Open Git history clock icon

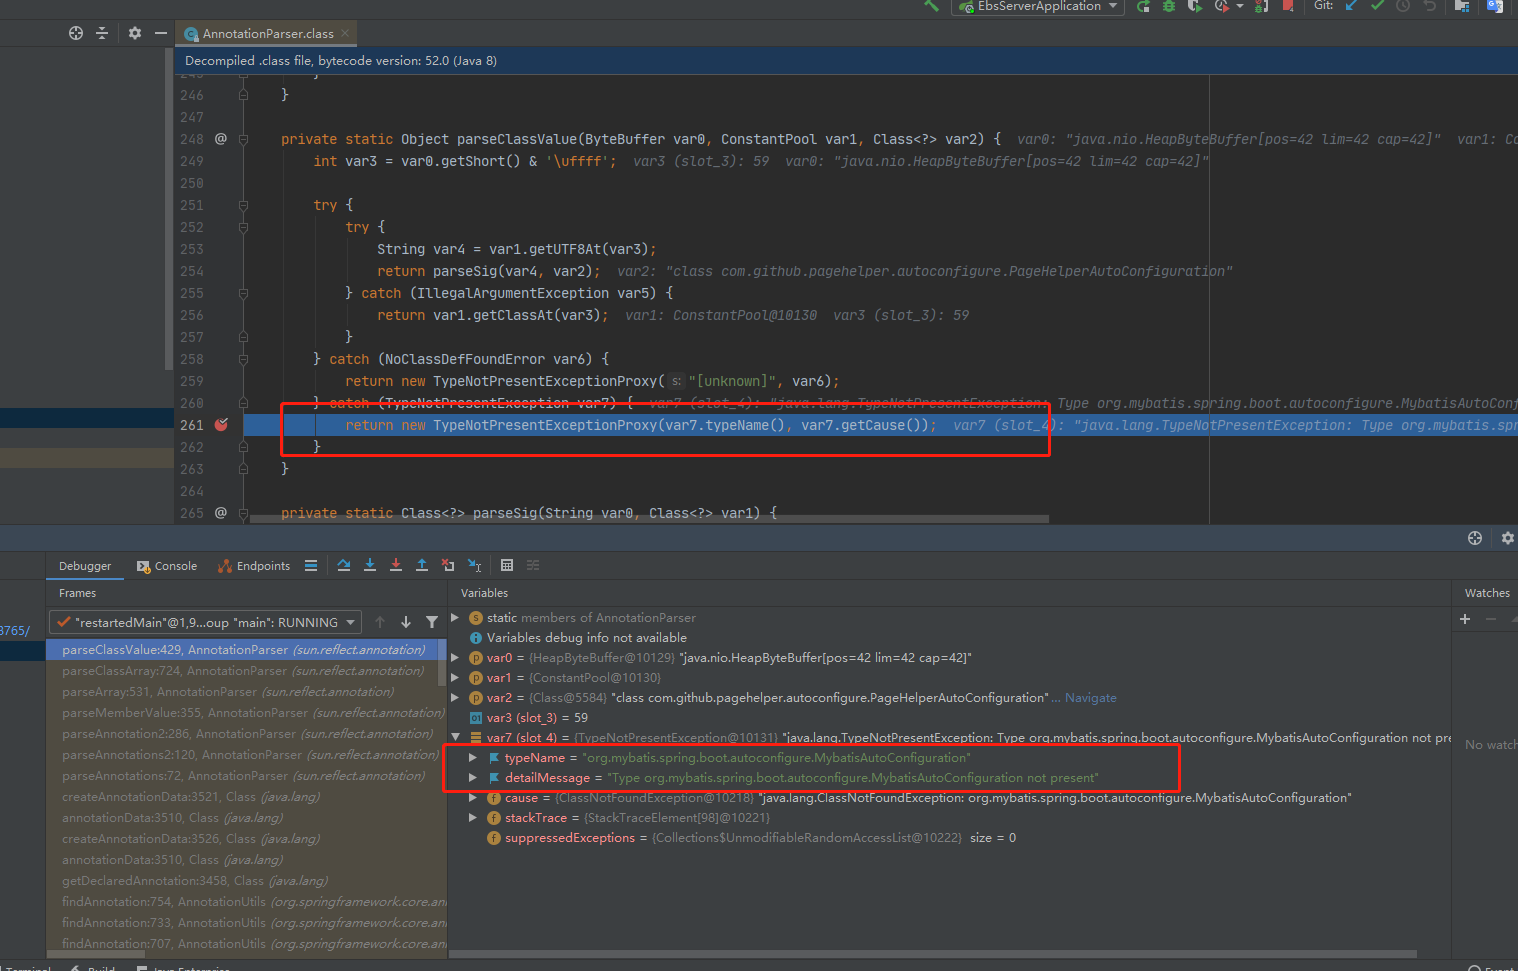1403,6
